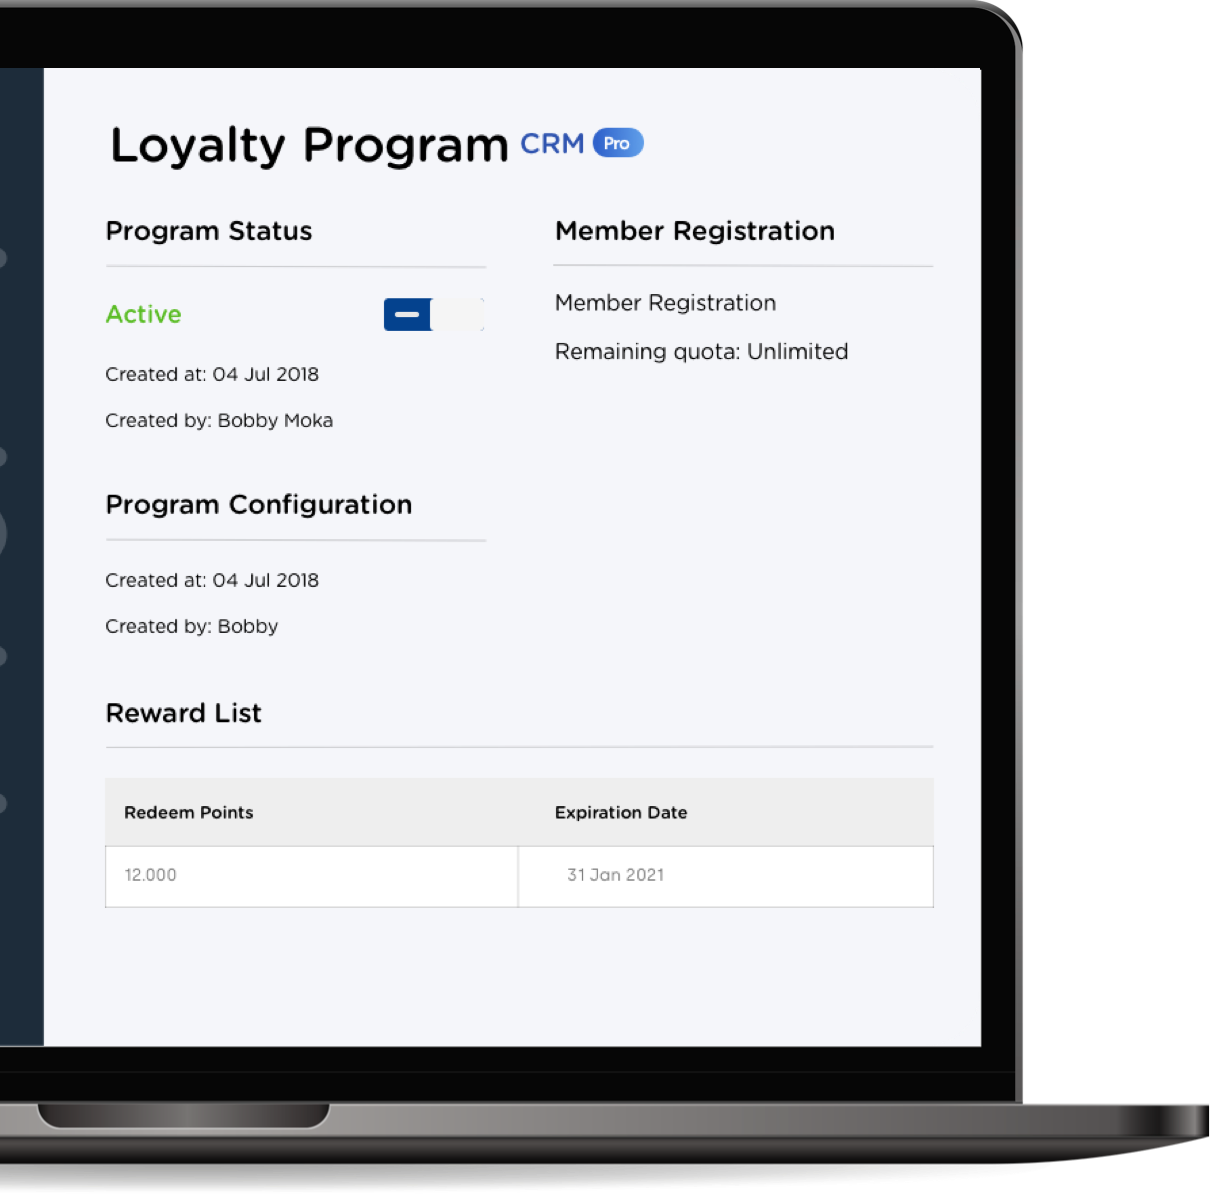Click Created at date under Program Configuration
This screenshot has width=1210, height=1196.
212,581
